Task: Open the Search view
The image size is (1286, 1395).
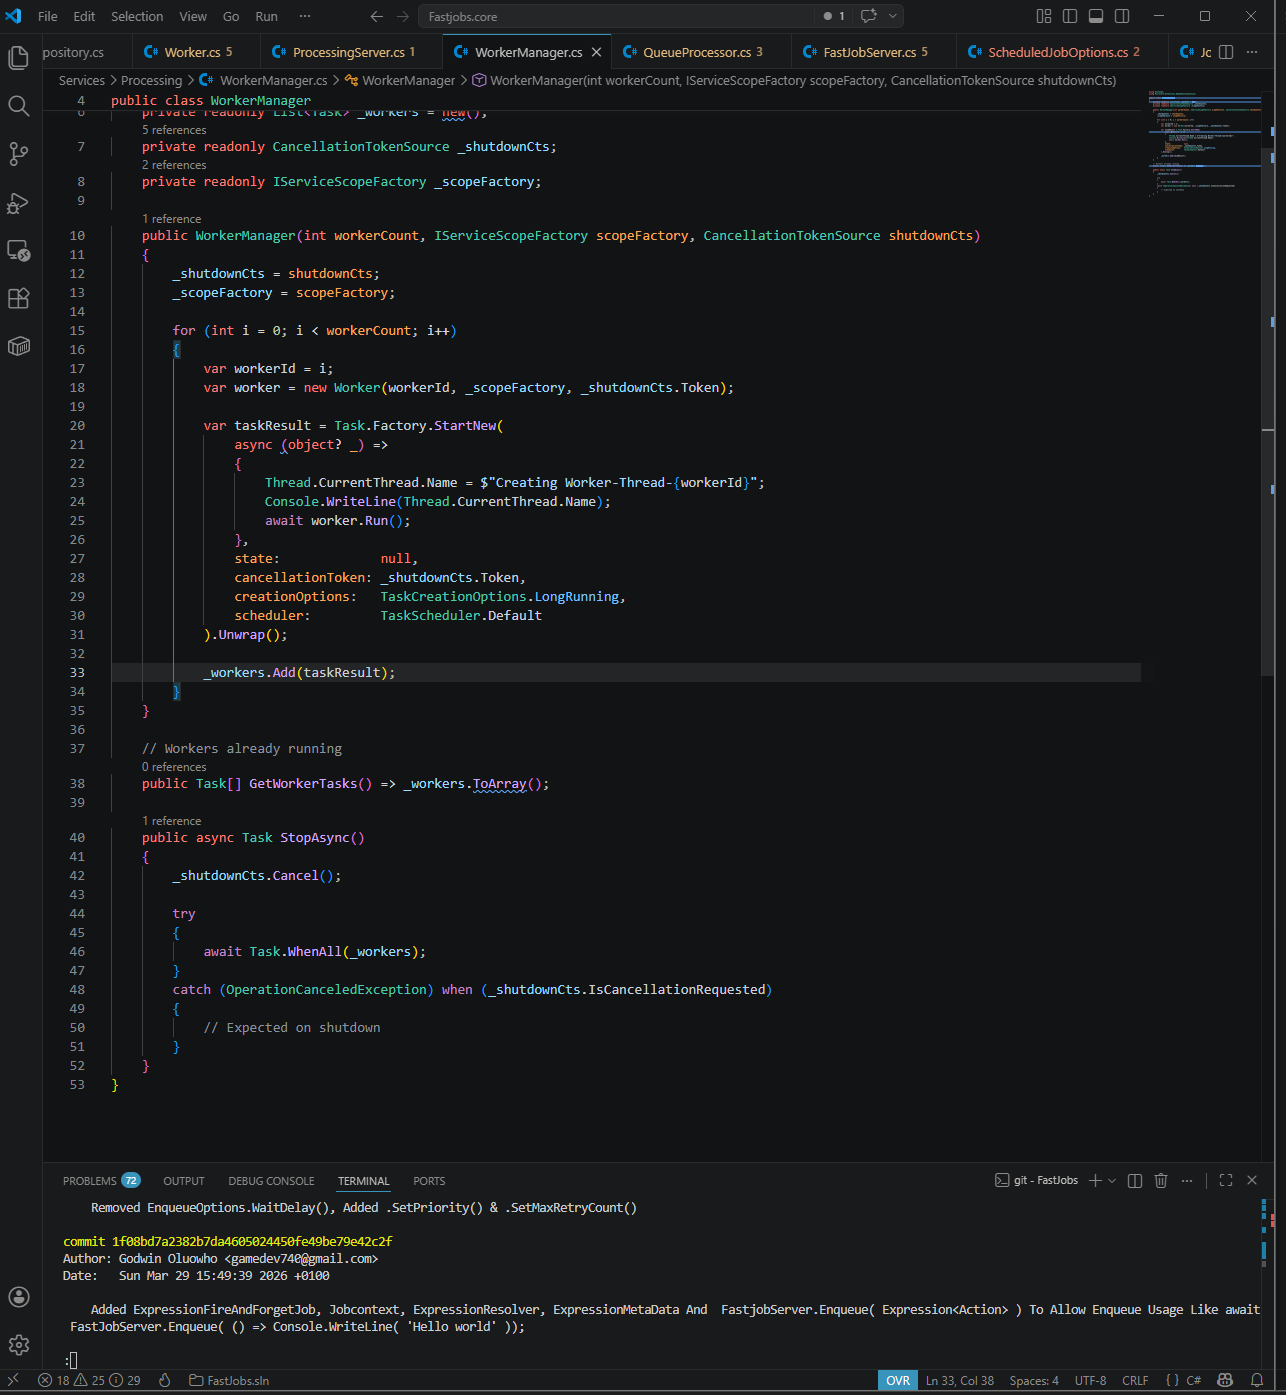Action: [x=18, y=106]
